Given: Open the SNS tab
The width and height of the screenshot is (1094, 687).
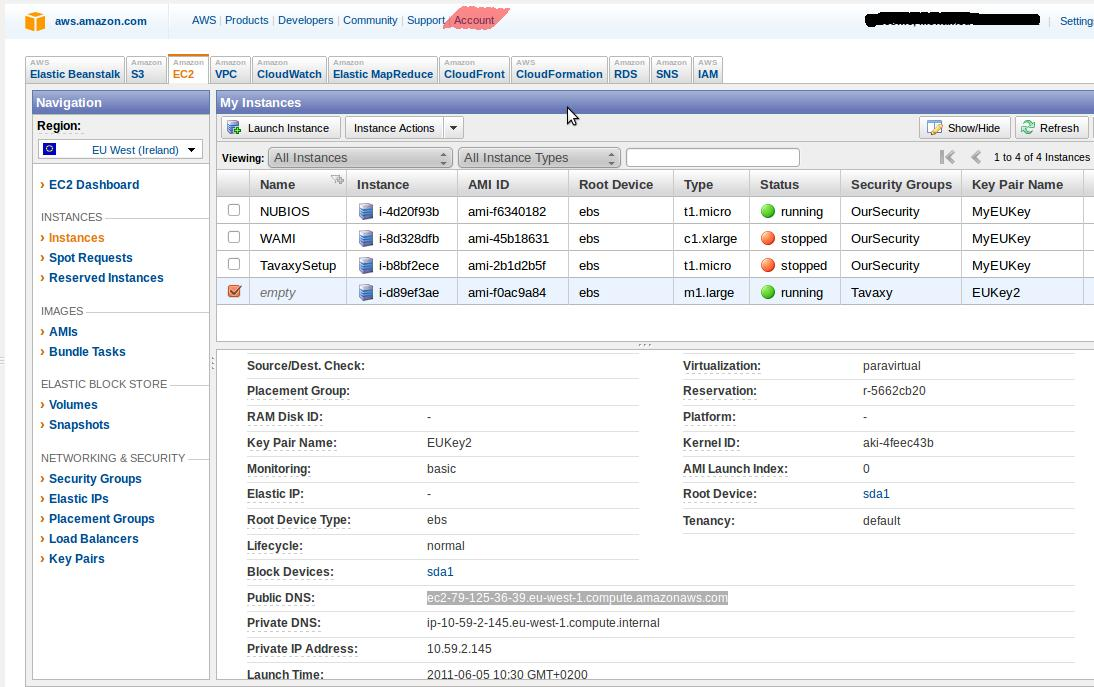Looking at the screenshot, I should pos(671,70).
